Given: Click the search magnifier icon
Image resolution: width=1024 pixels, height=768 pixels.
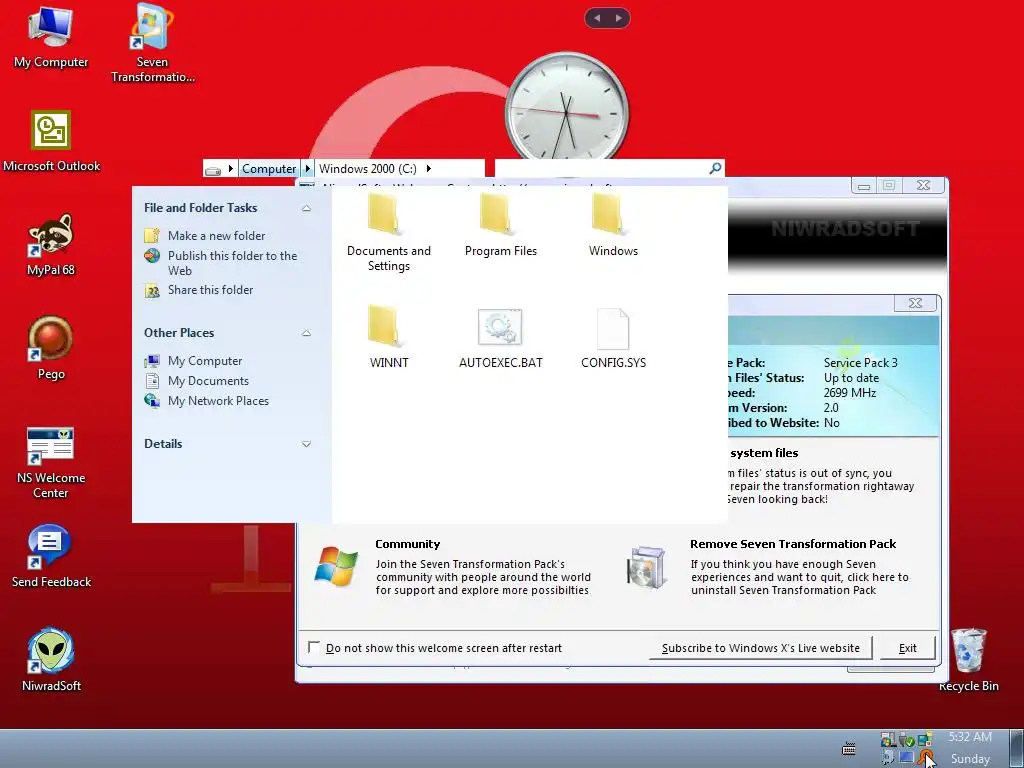Looking at the screenshot, I should [715, 168].
